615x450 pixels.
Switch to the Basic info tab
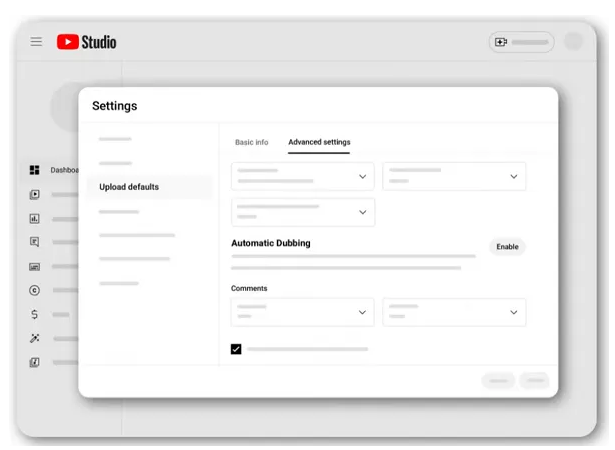pos(251,142)
